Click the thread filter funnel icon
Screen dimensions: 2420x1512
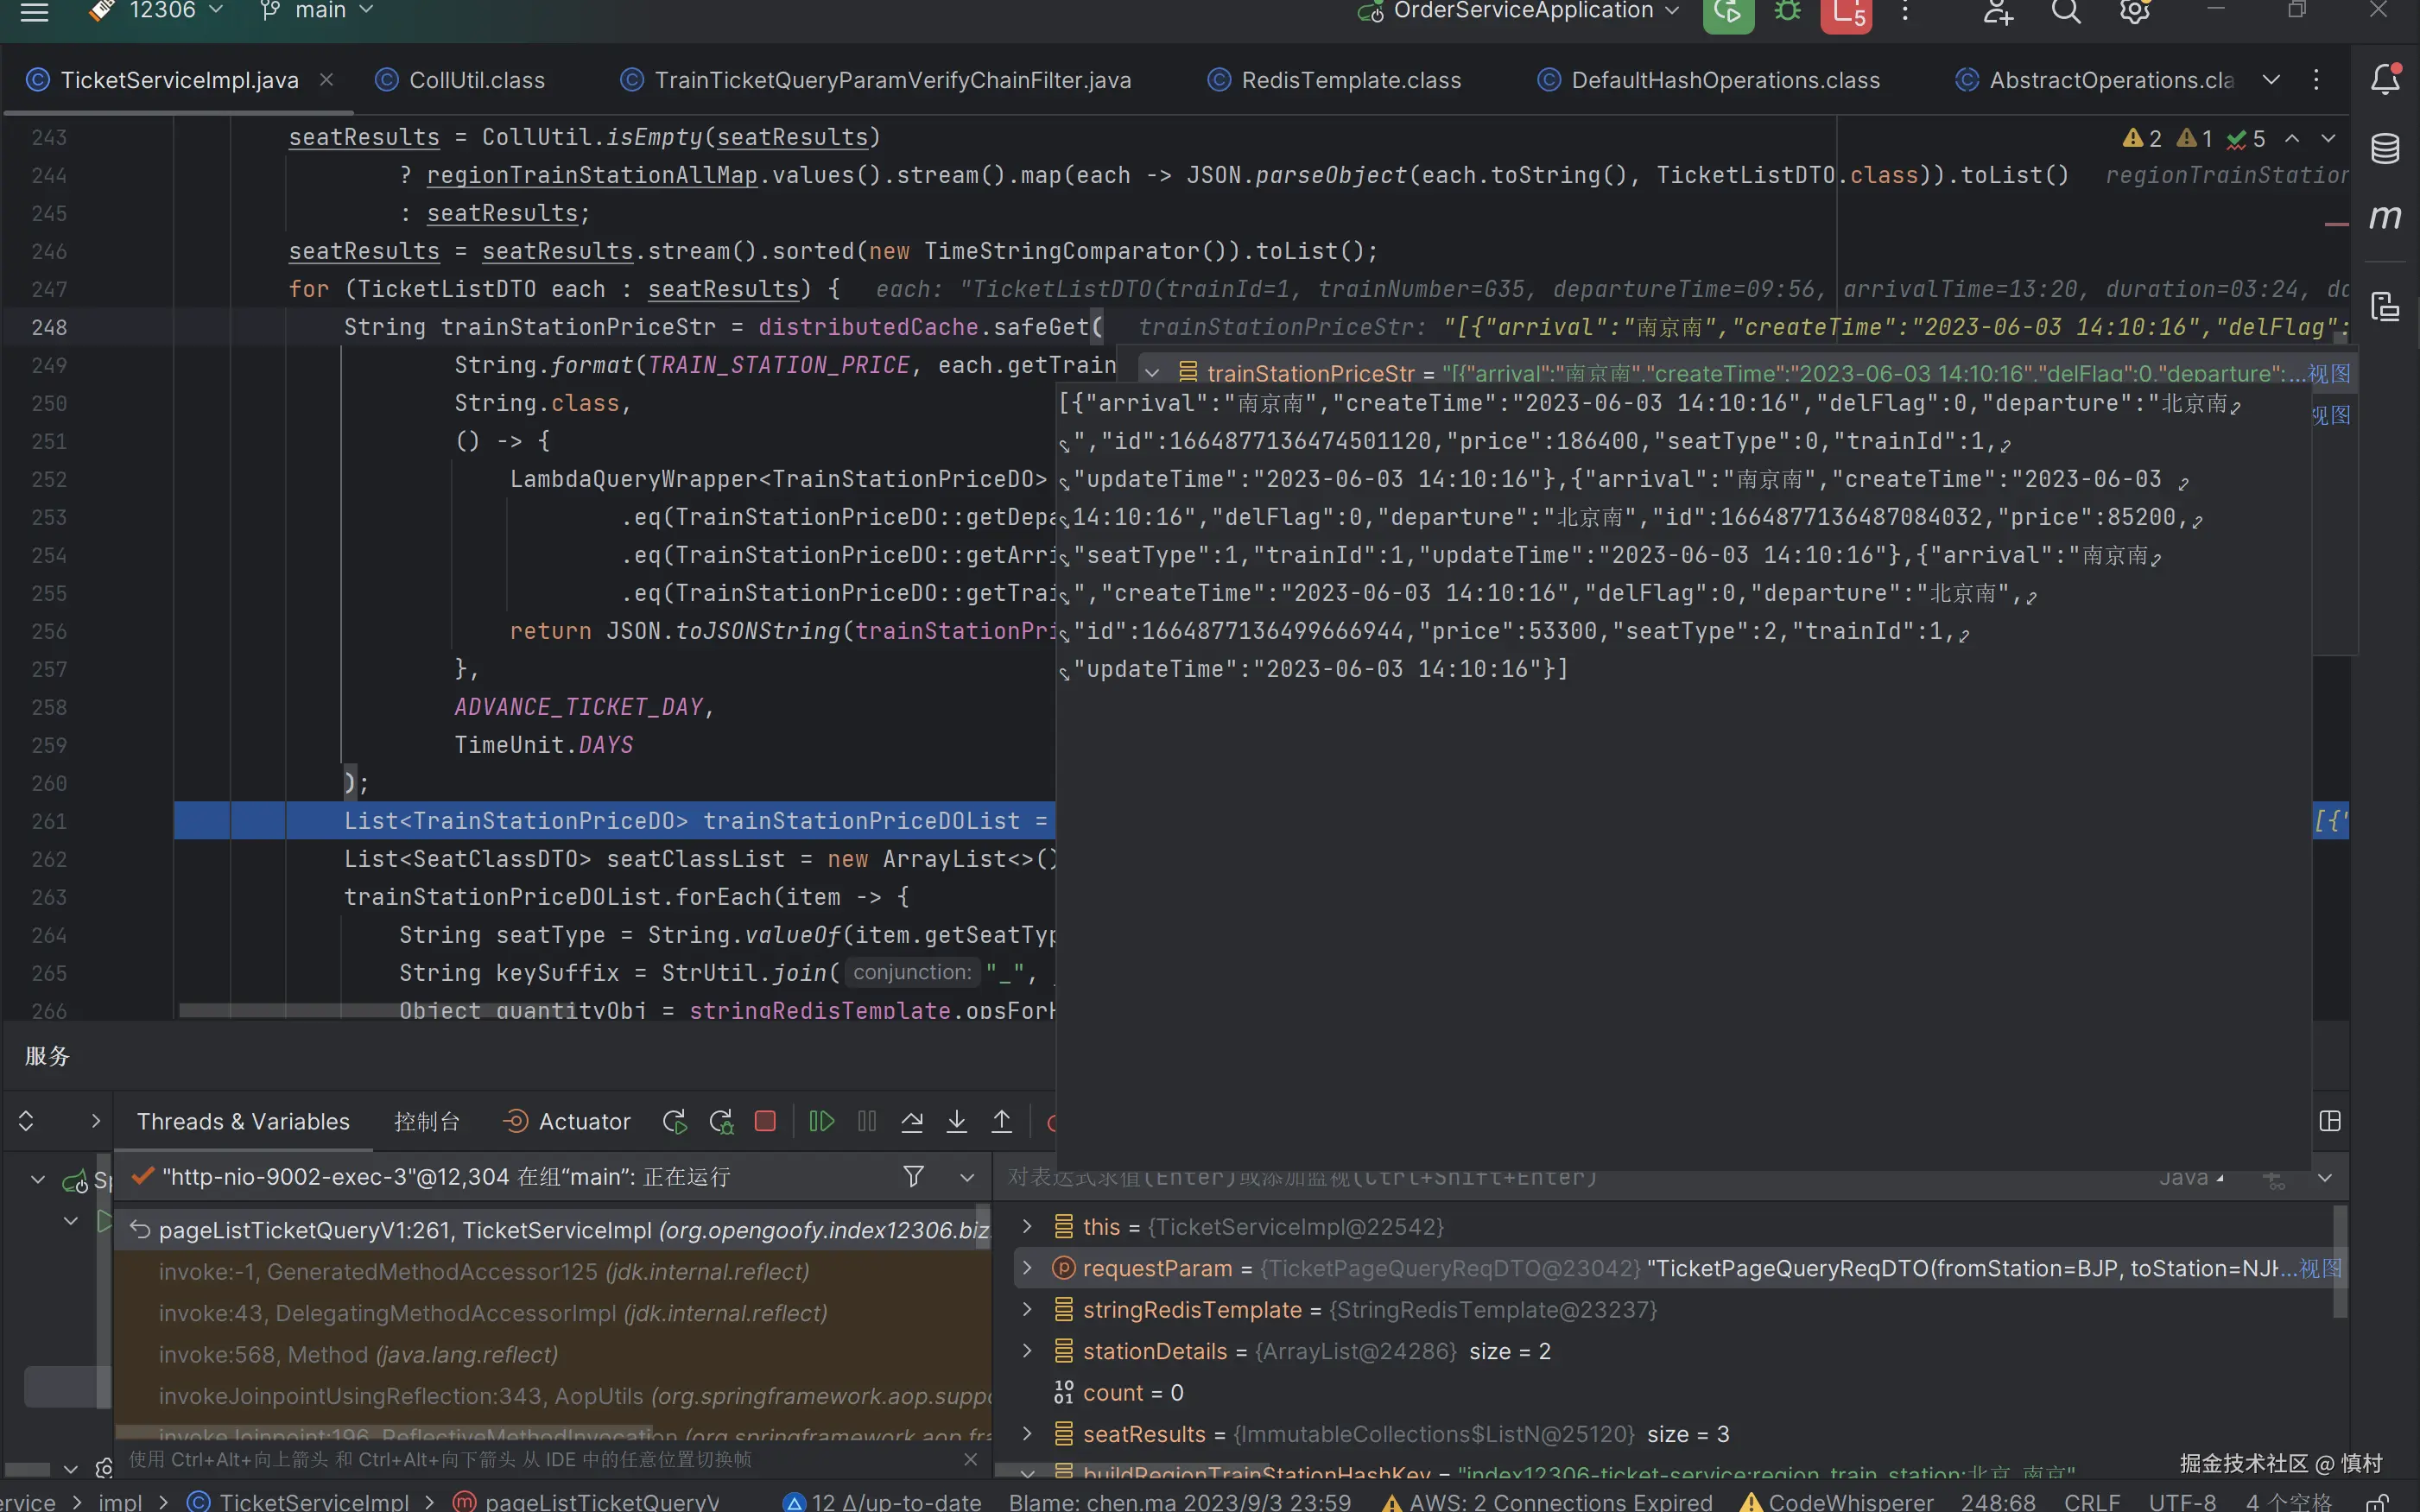[913, 1176]
